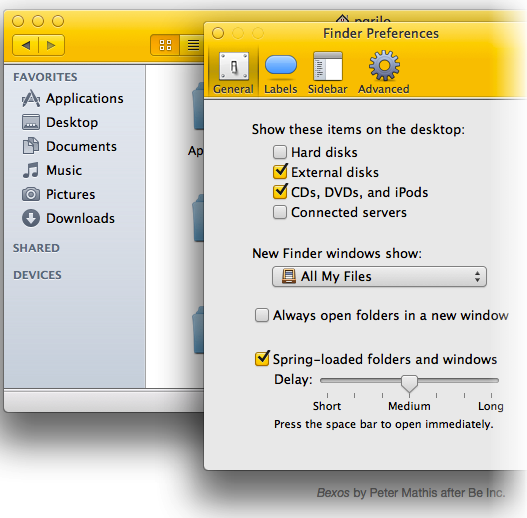This screenshot has height=518, width=527.
Task: Click the FAVORITES sidebar heading
Action: [45, 77]
